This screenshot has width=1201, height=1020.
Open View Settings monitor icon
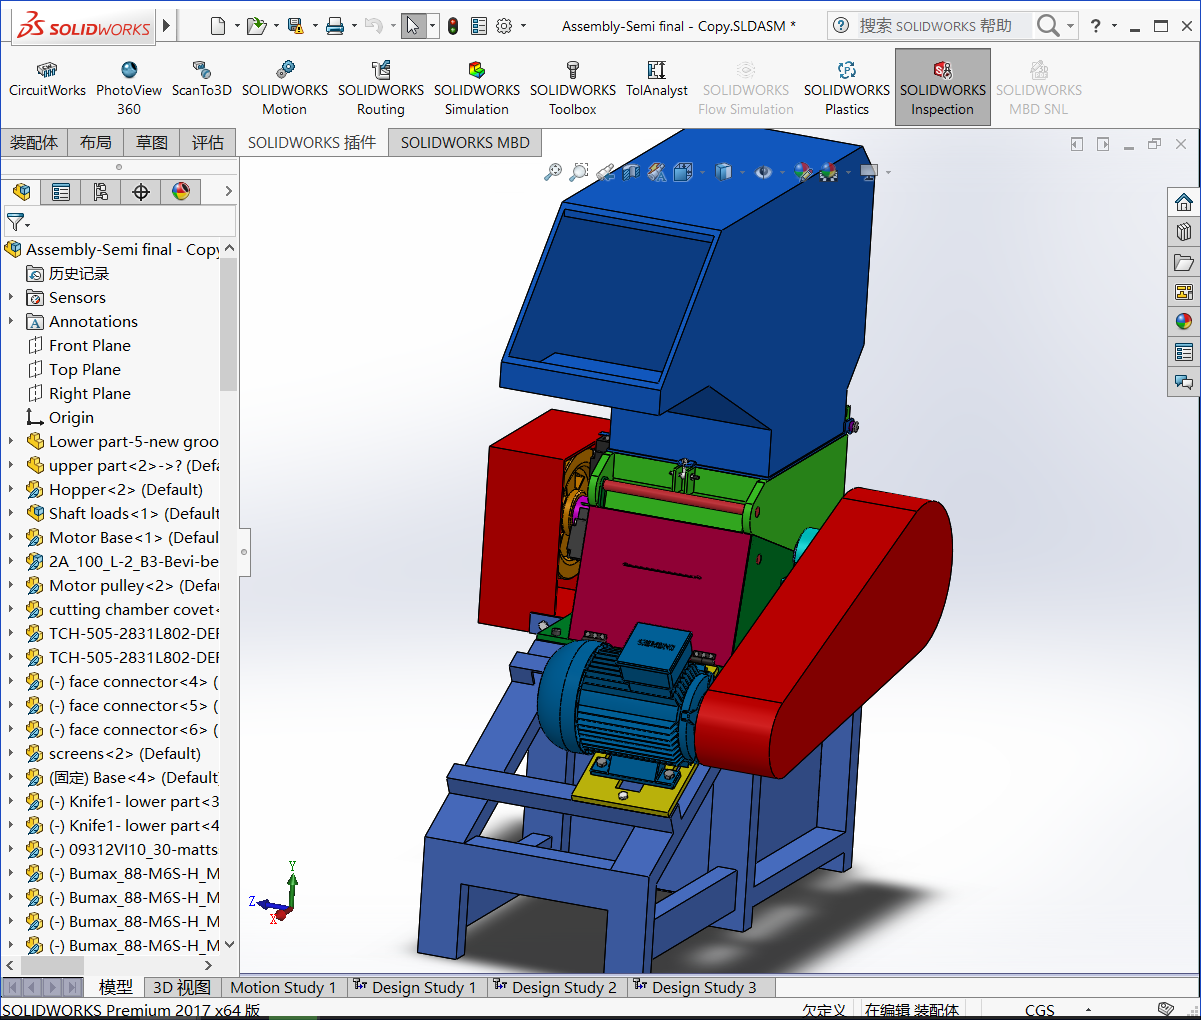868,172
